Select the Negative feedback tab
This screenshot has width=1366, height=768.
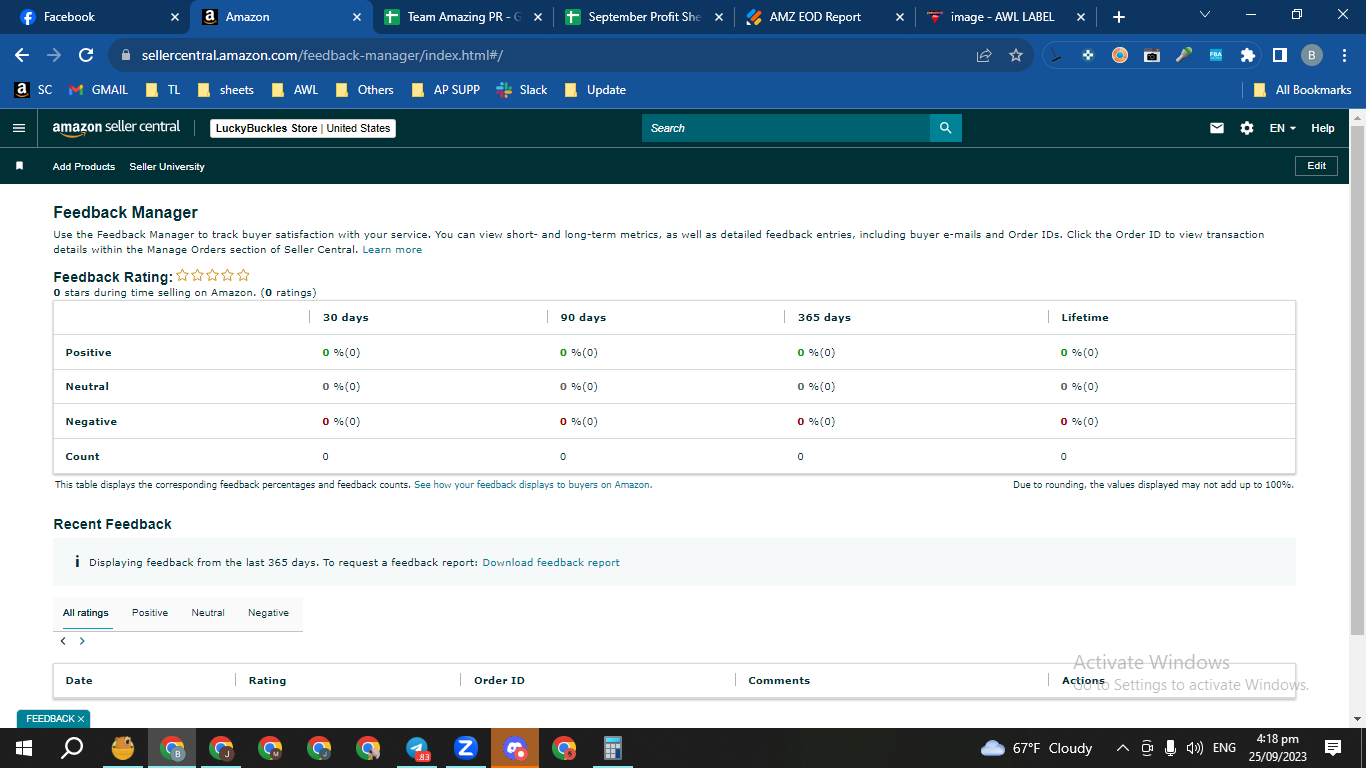coord(268,613)
